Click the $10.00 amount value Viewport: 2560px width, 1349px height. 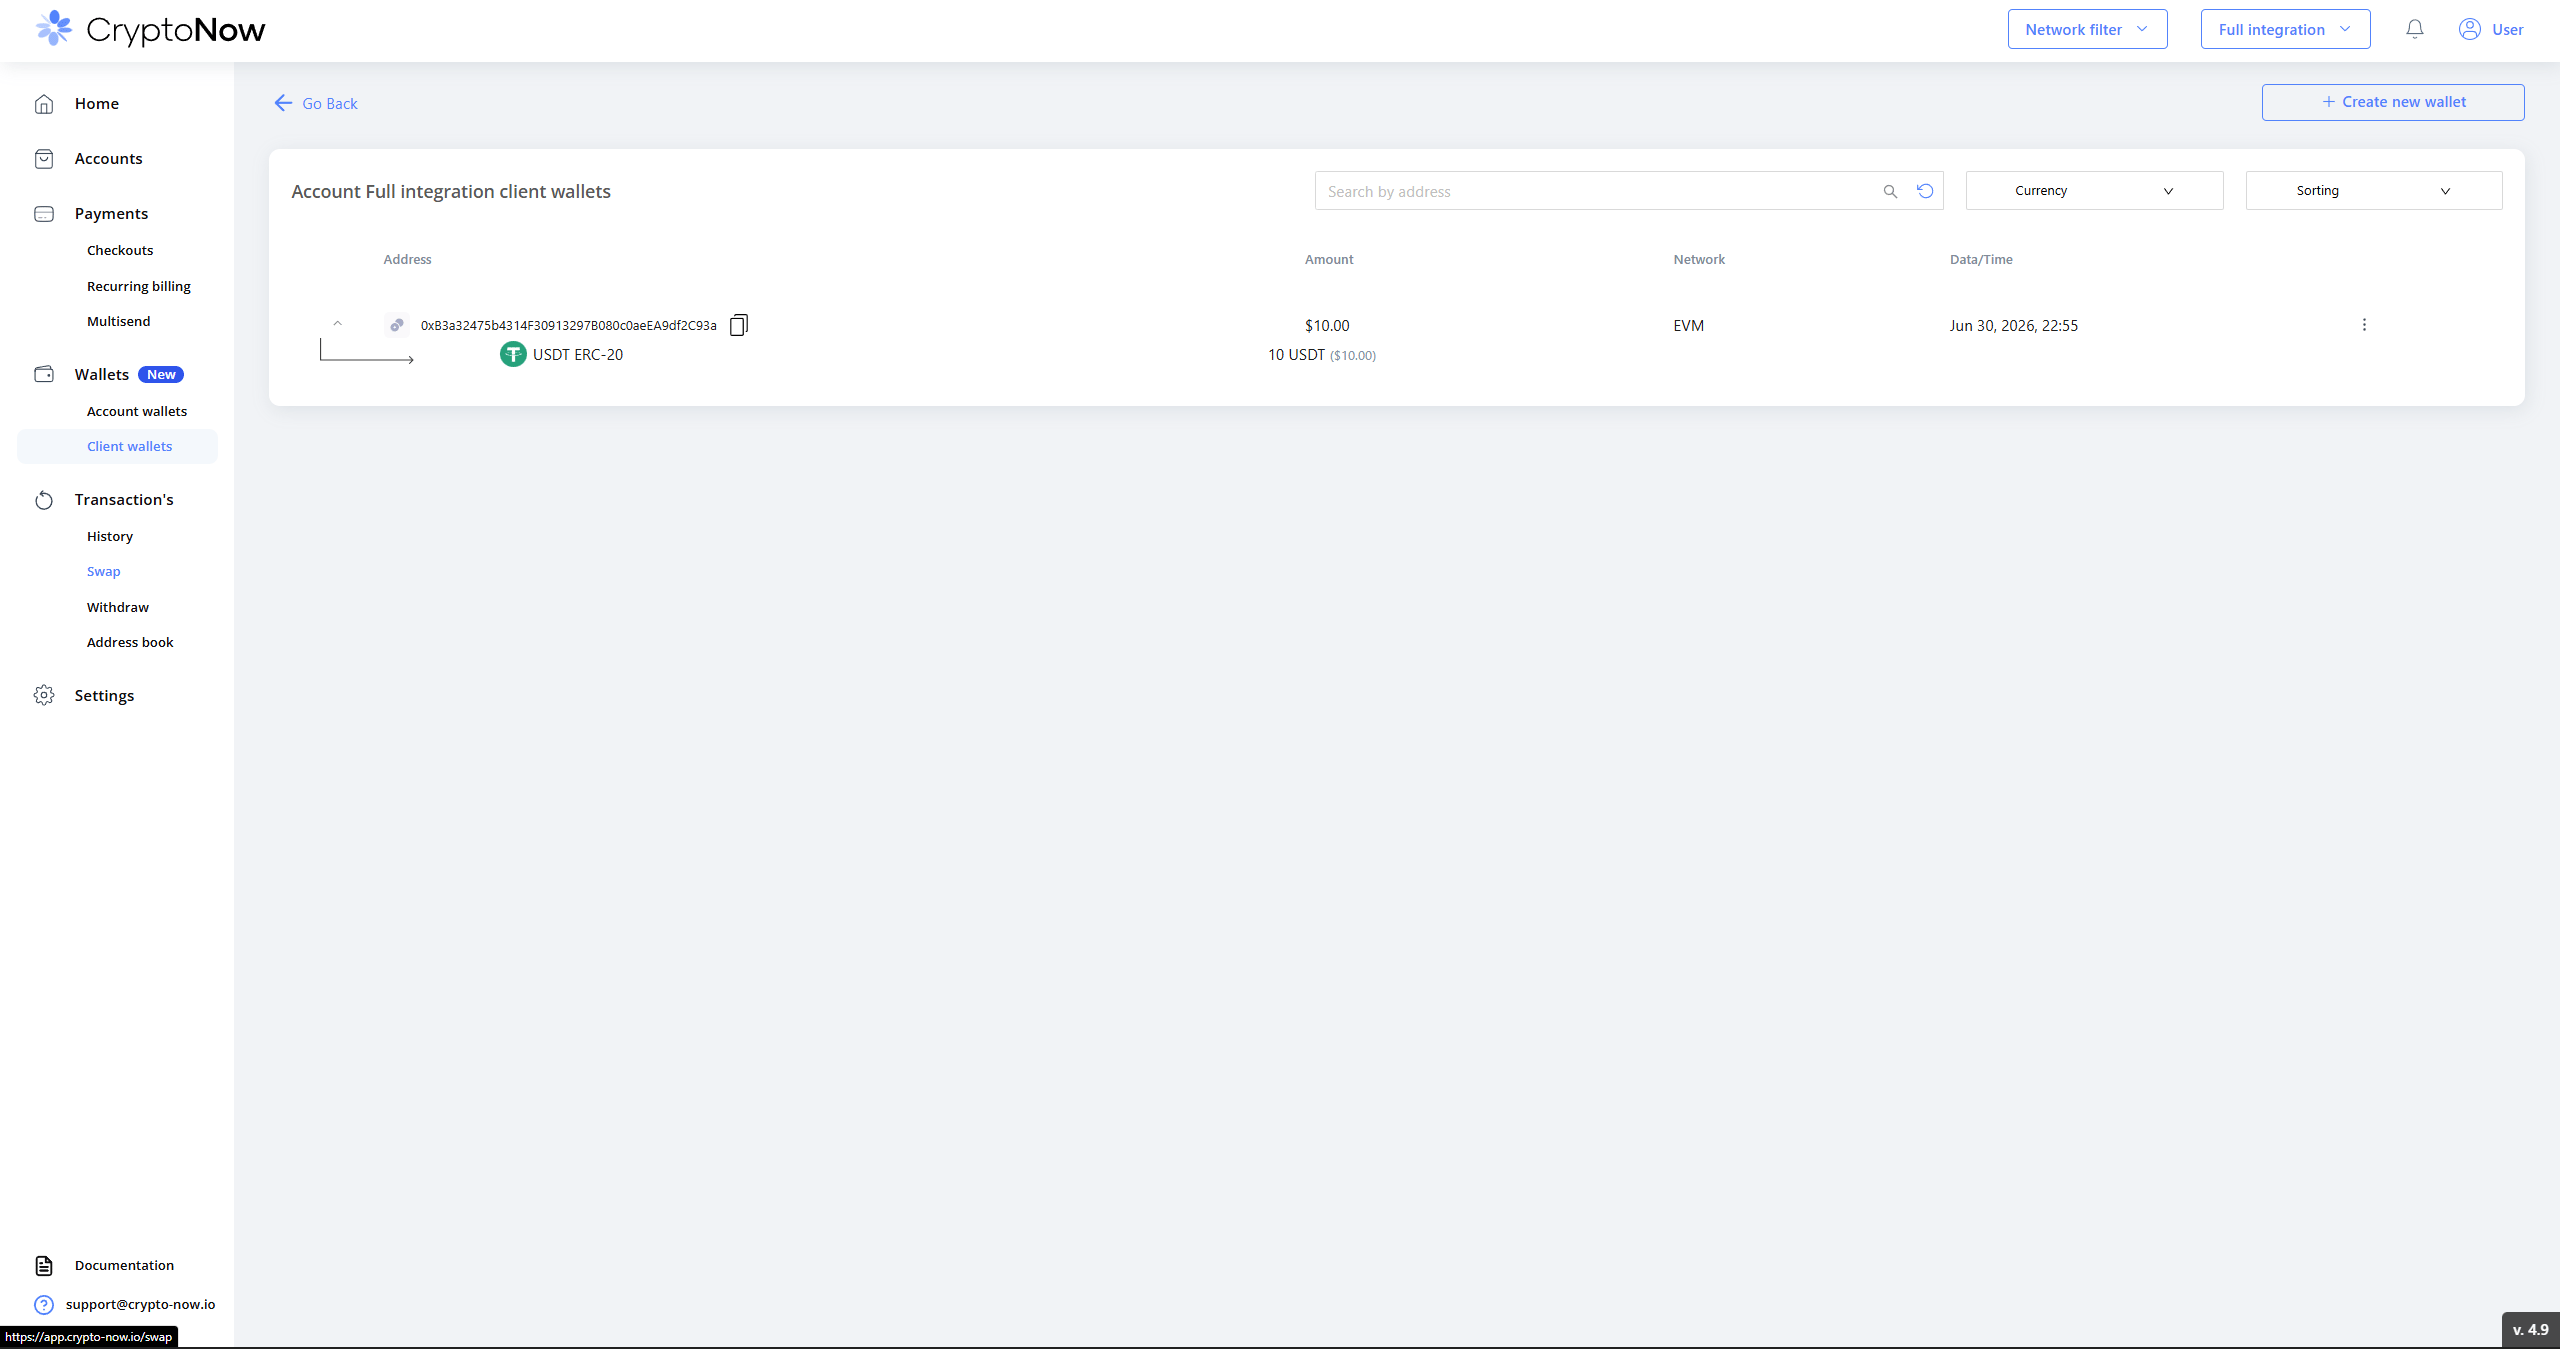1327,325
